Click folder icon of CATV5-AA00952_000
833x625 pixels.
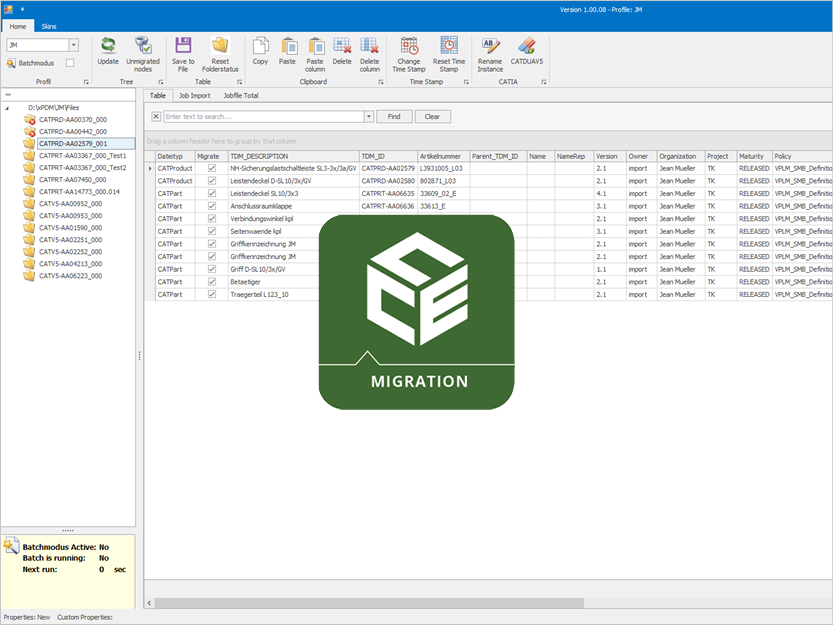click(29, 204)
